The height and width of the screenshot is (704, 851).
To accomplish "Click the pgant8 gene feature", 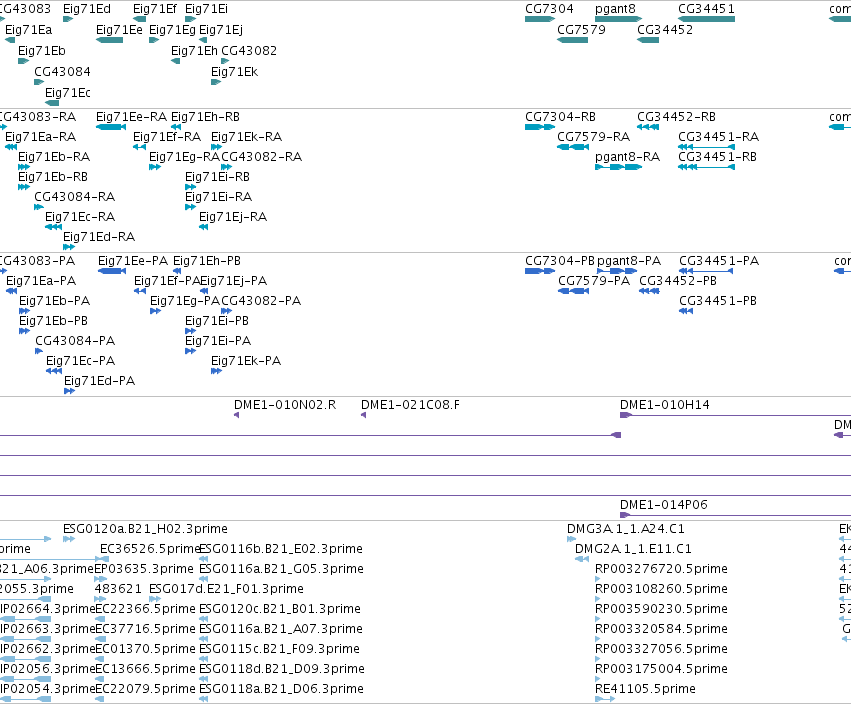I will [x=618, y=19].
